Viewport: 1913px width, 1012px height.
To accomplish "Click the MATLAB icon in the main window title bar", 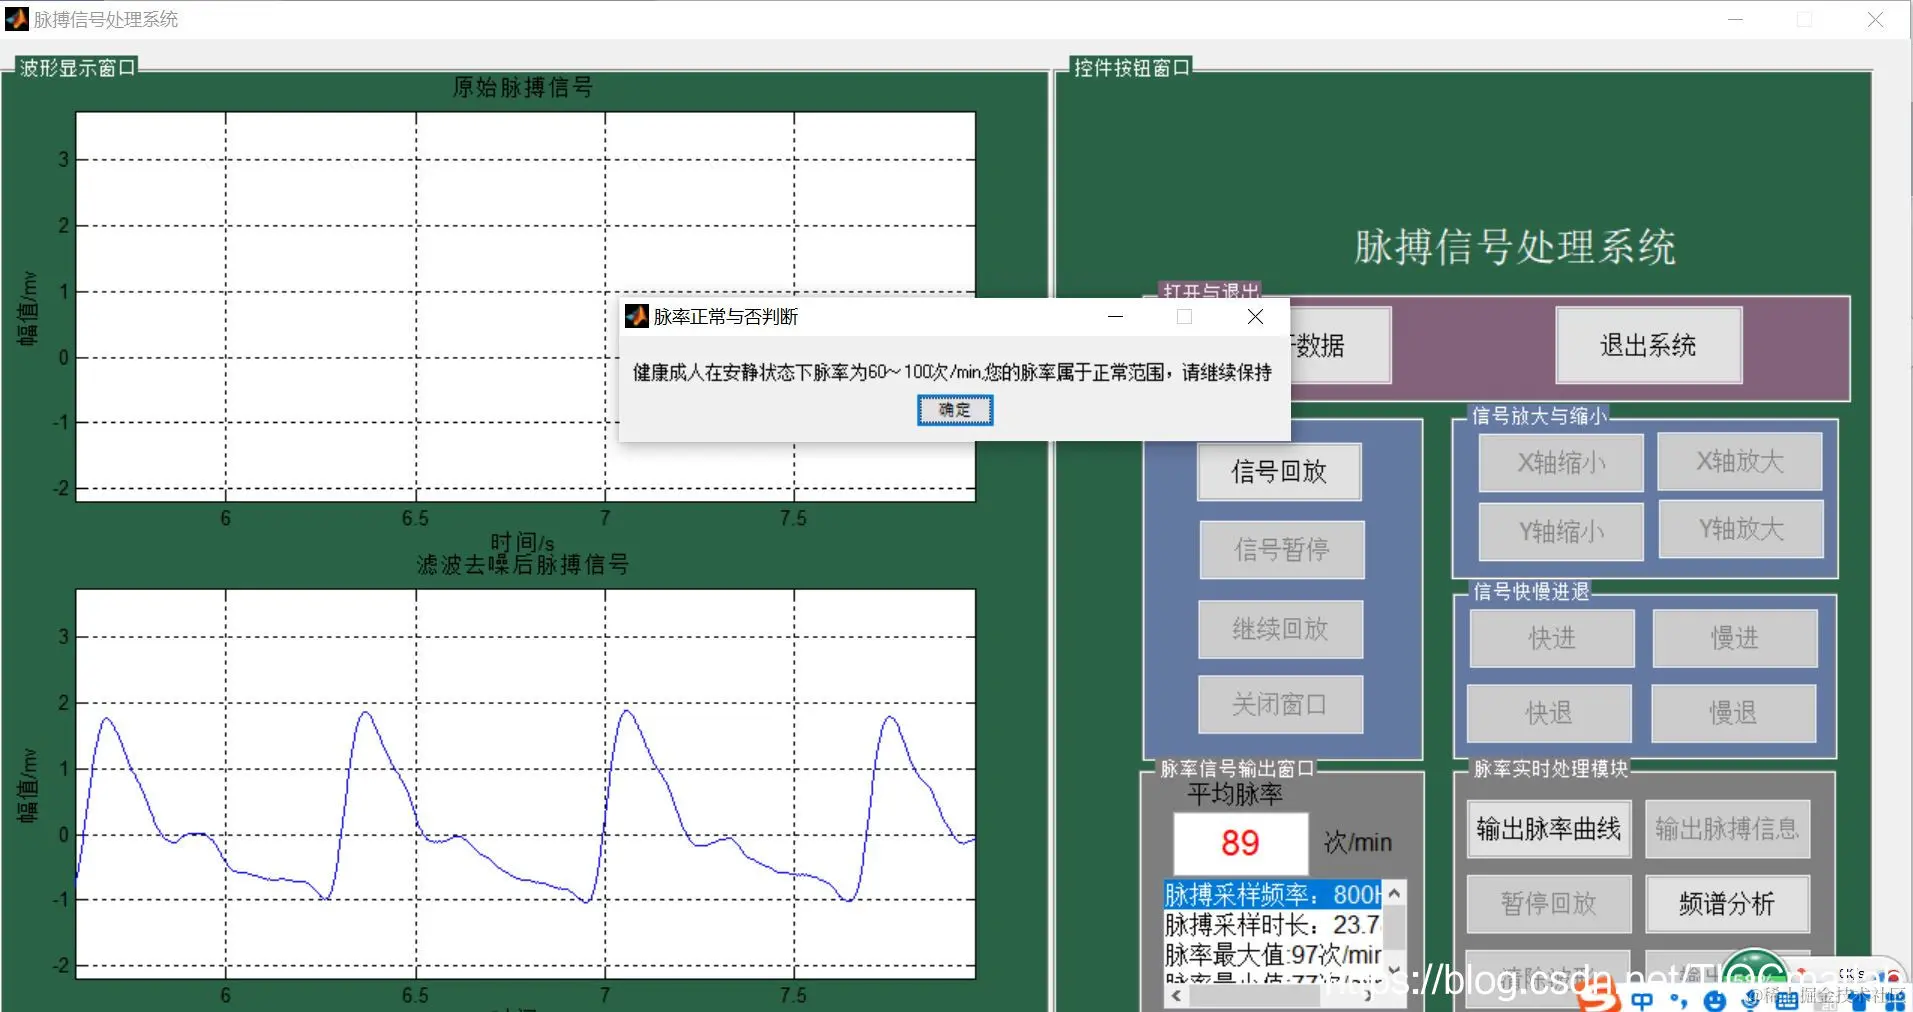I will coord(15,19).
